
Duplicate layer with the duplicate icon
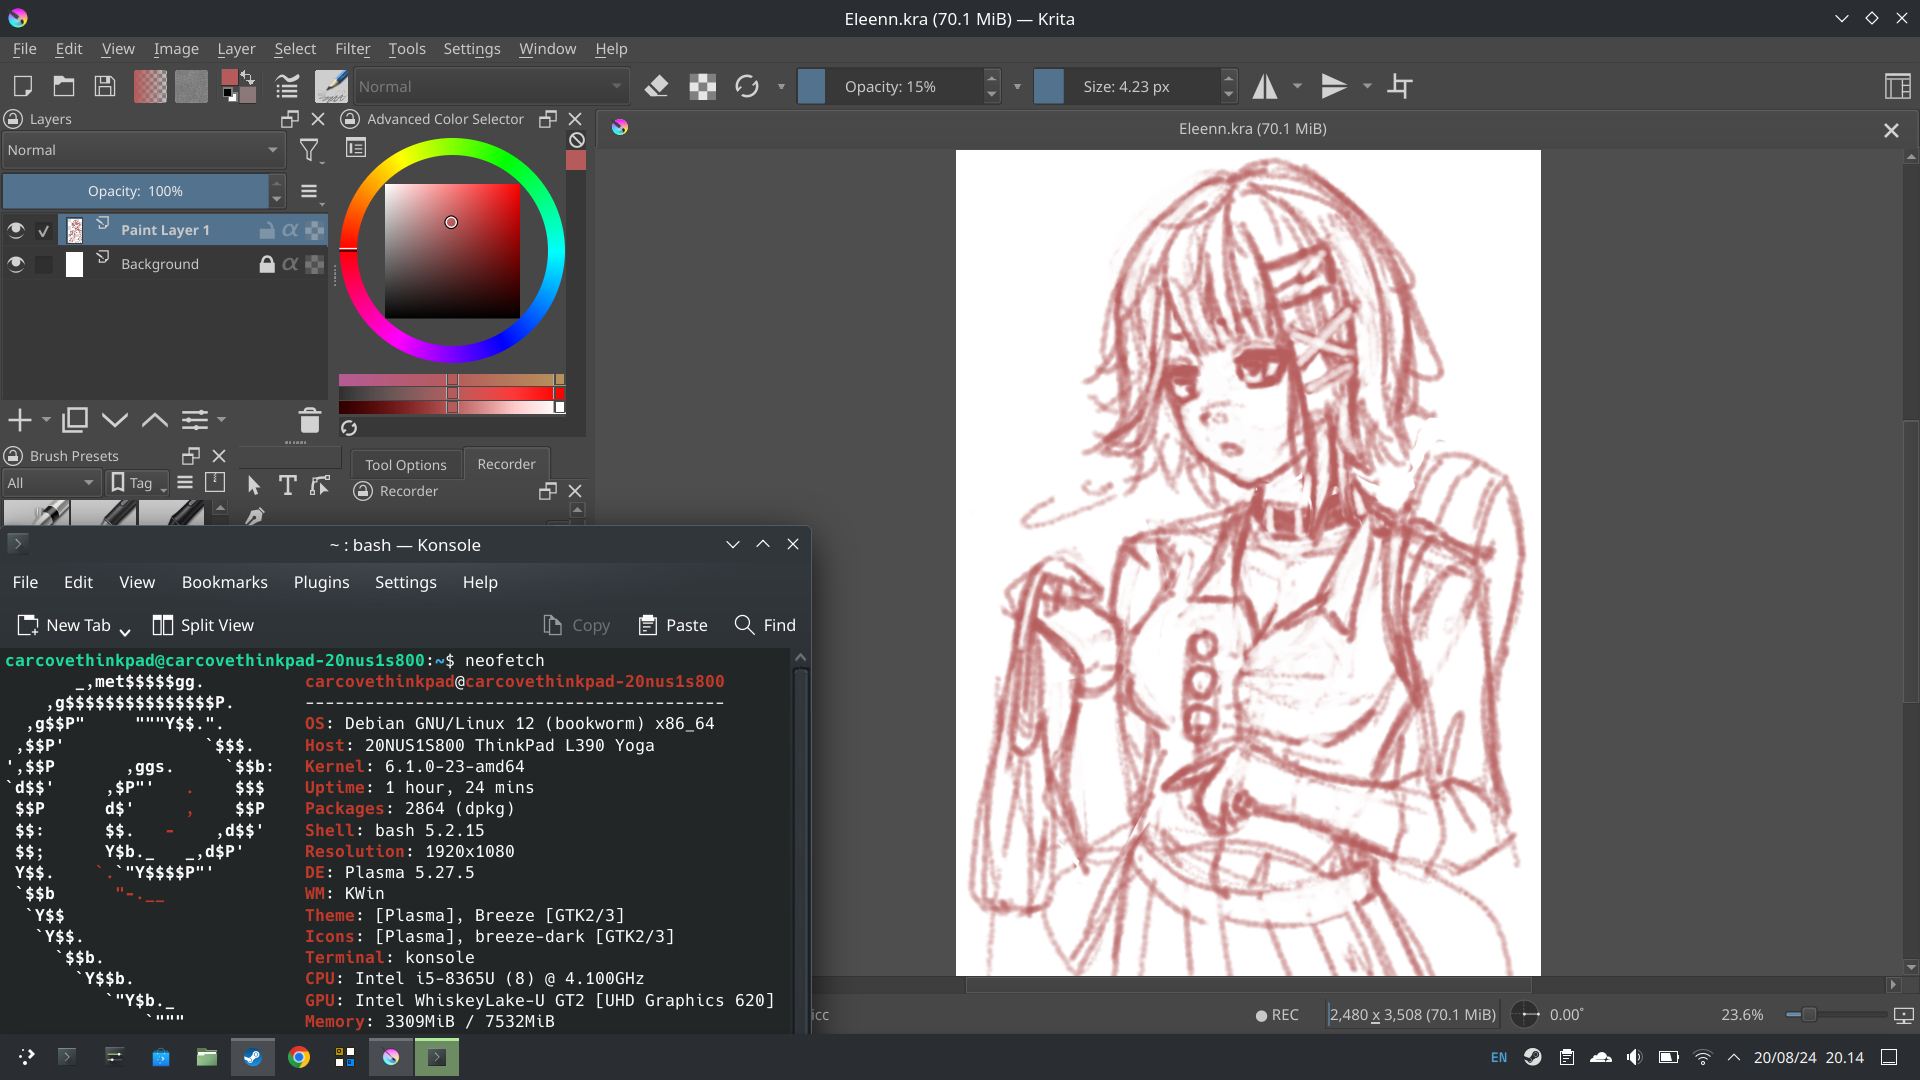[75, 420]
